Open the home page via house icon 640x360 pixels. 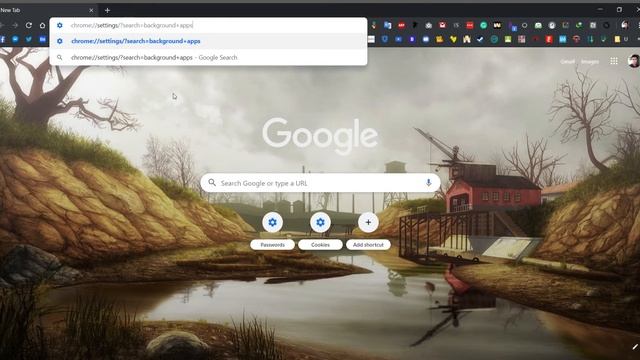pos(42,25)
